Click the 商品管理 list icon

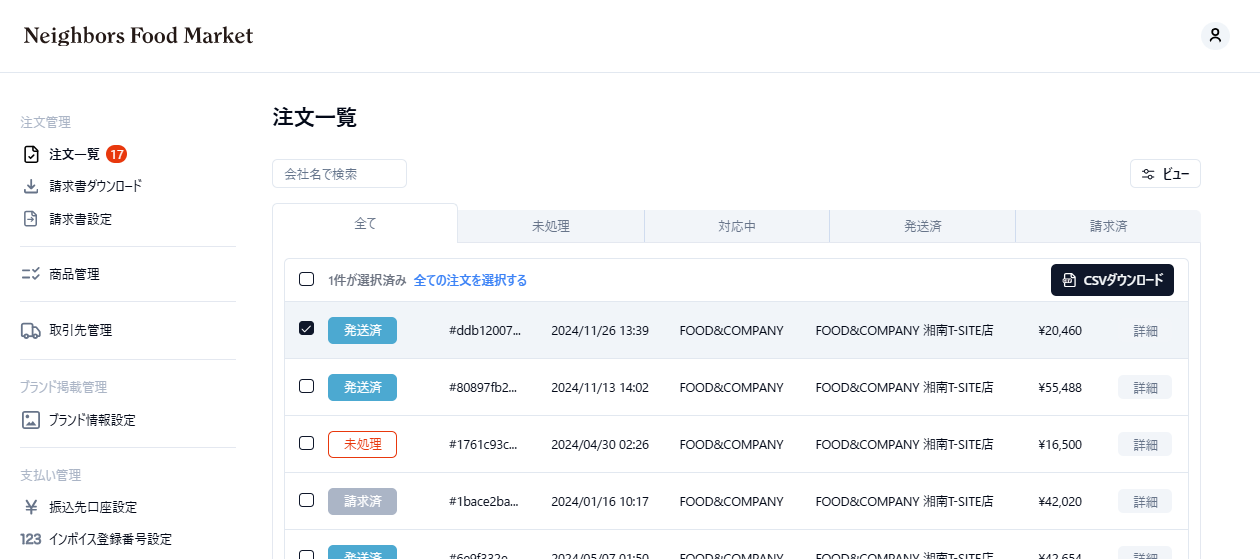click(x=31, y=274)
